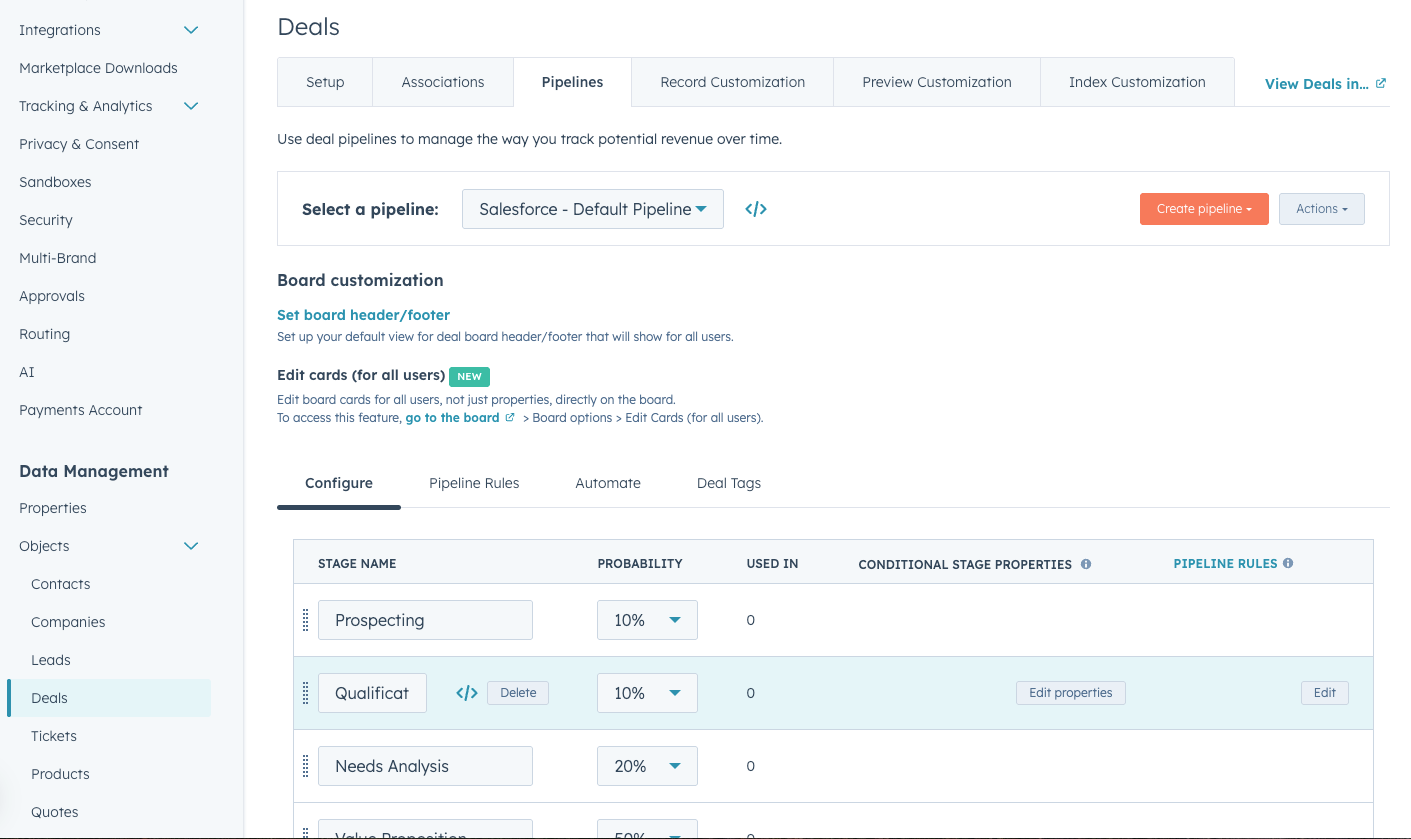Viewport: 1411px width, 839px height.
Task: Switch to the Pipeline Rules sub-tab
Action: 474,483
